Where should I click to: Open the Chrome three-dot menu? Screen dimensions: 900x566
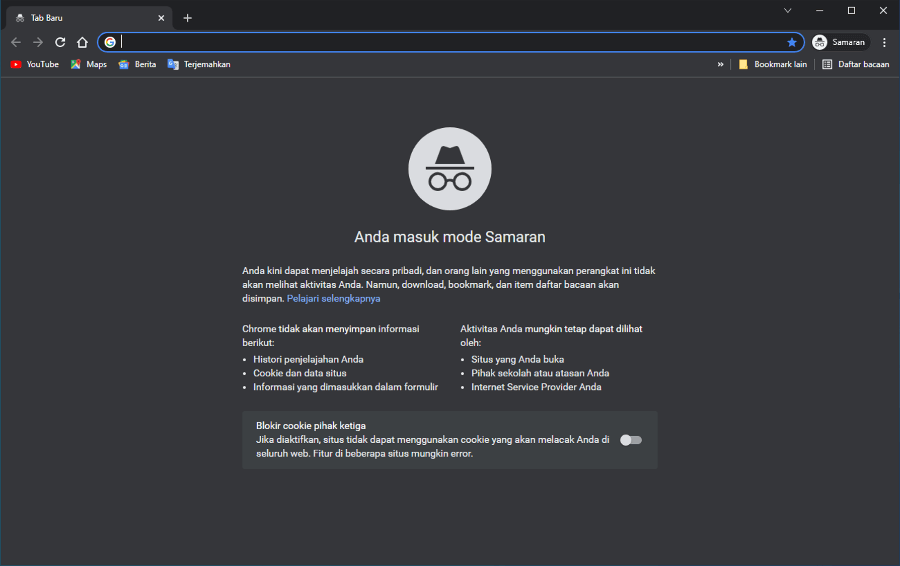pyautogui.click(x=884, y=42)
